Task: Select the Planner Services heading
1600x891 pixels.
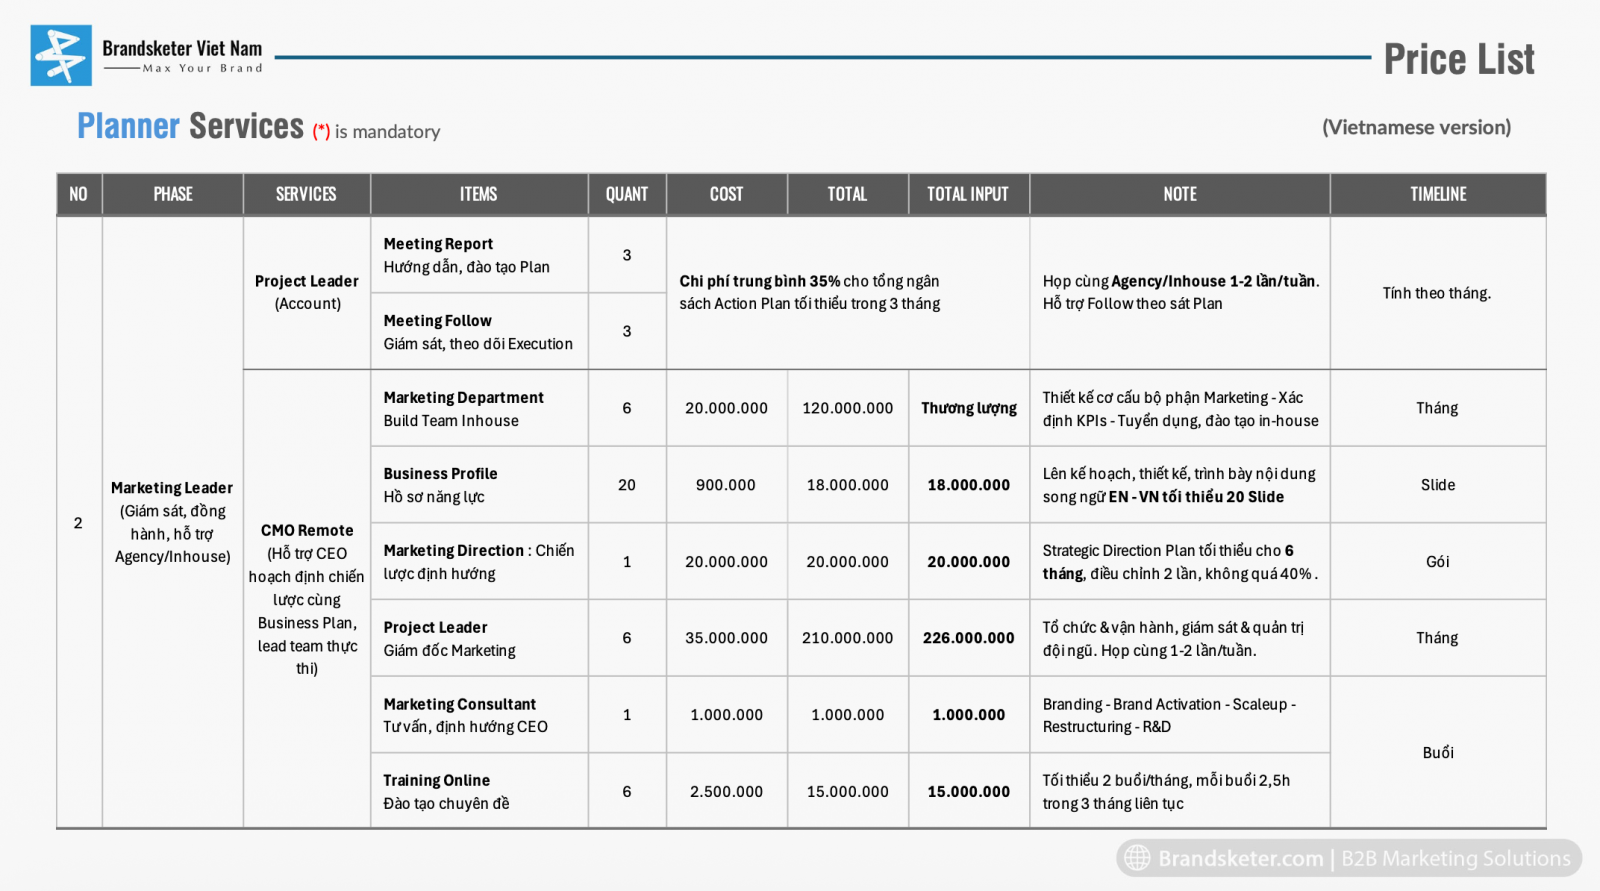Action: pos(190,127)
